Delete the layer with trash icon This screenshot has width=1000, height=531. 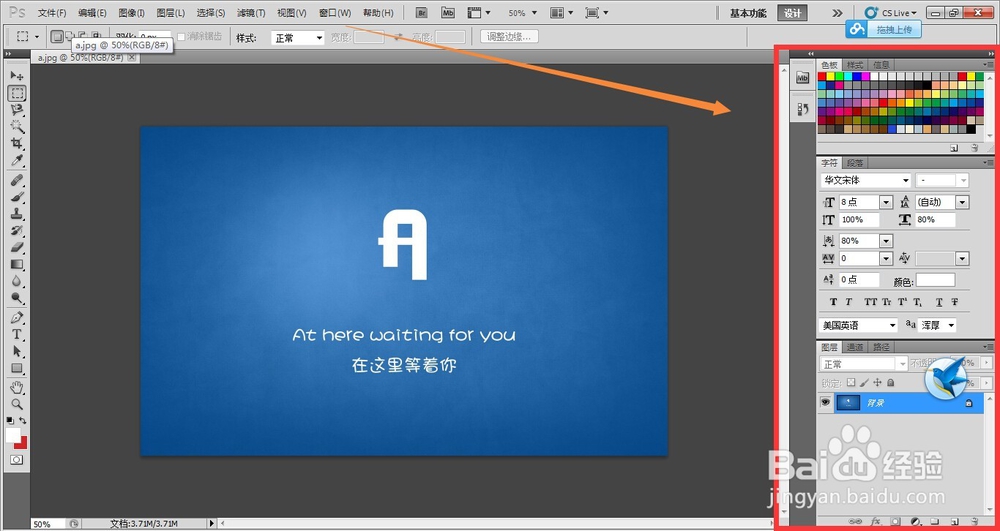tap(974, 521)
